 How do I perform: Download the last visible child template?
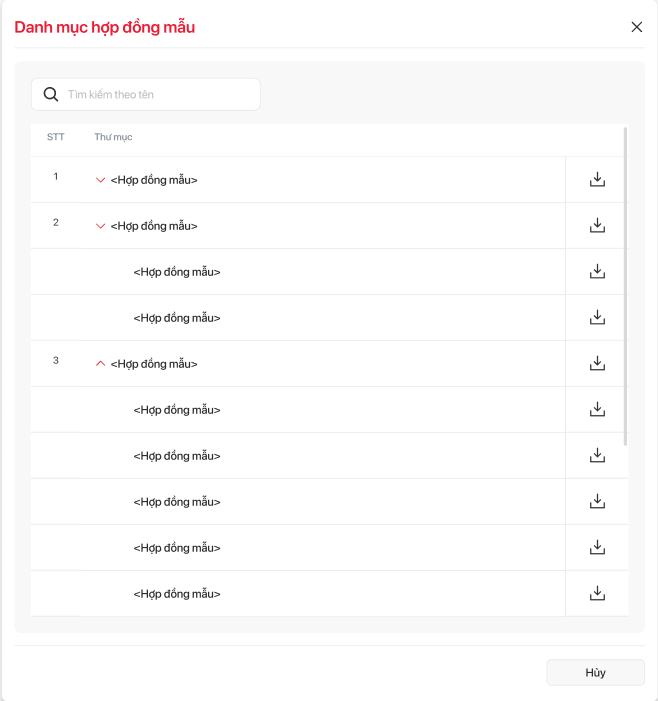click(597, 594)
